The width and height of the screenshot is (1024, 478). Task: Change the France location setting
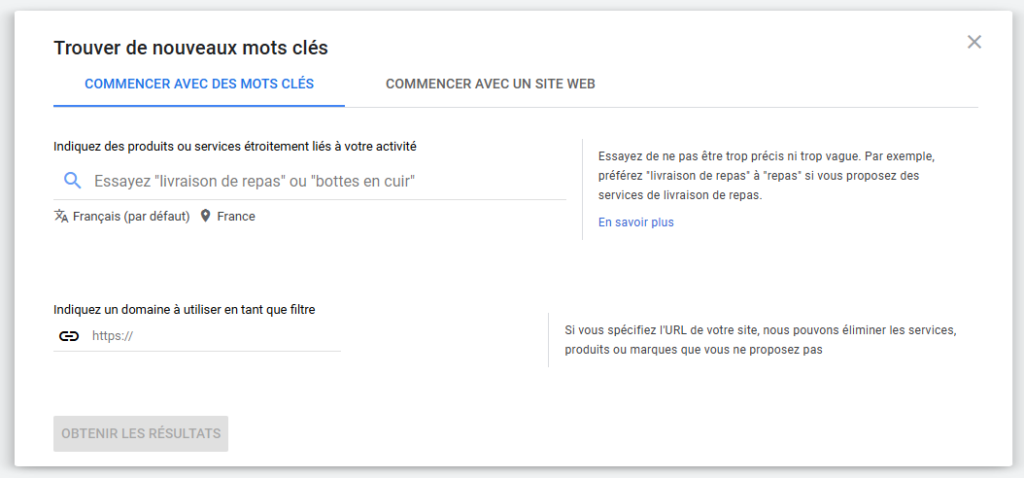point(236,216)
